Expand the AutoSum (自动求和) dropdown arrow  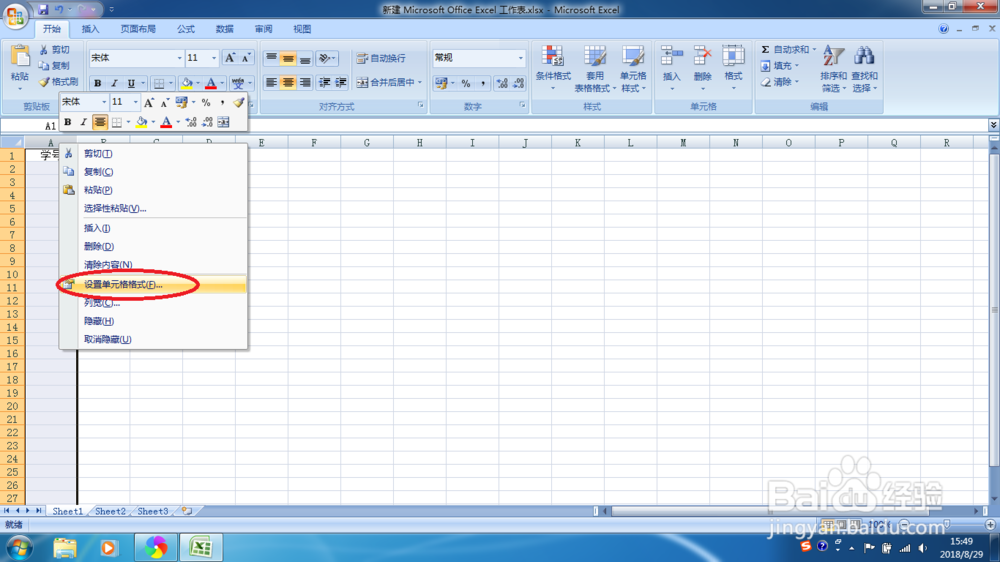814,49
